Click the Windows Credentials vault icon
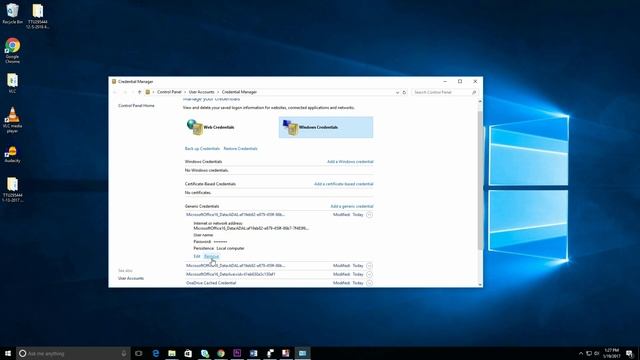 point(290,127)
